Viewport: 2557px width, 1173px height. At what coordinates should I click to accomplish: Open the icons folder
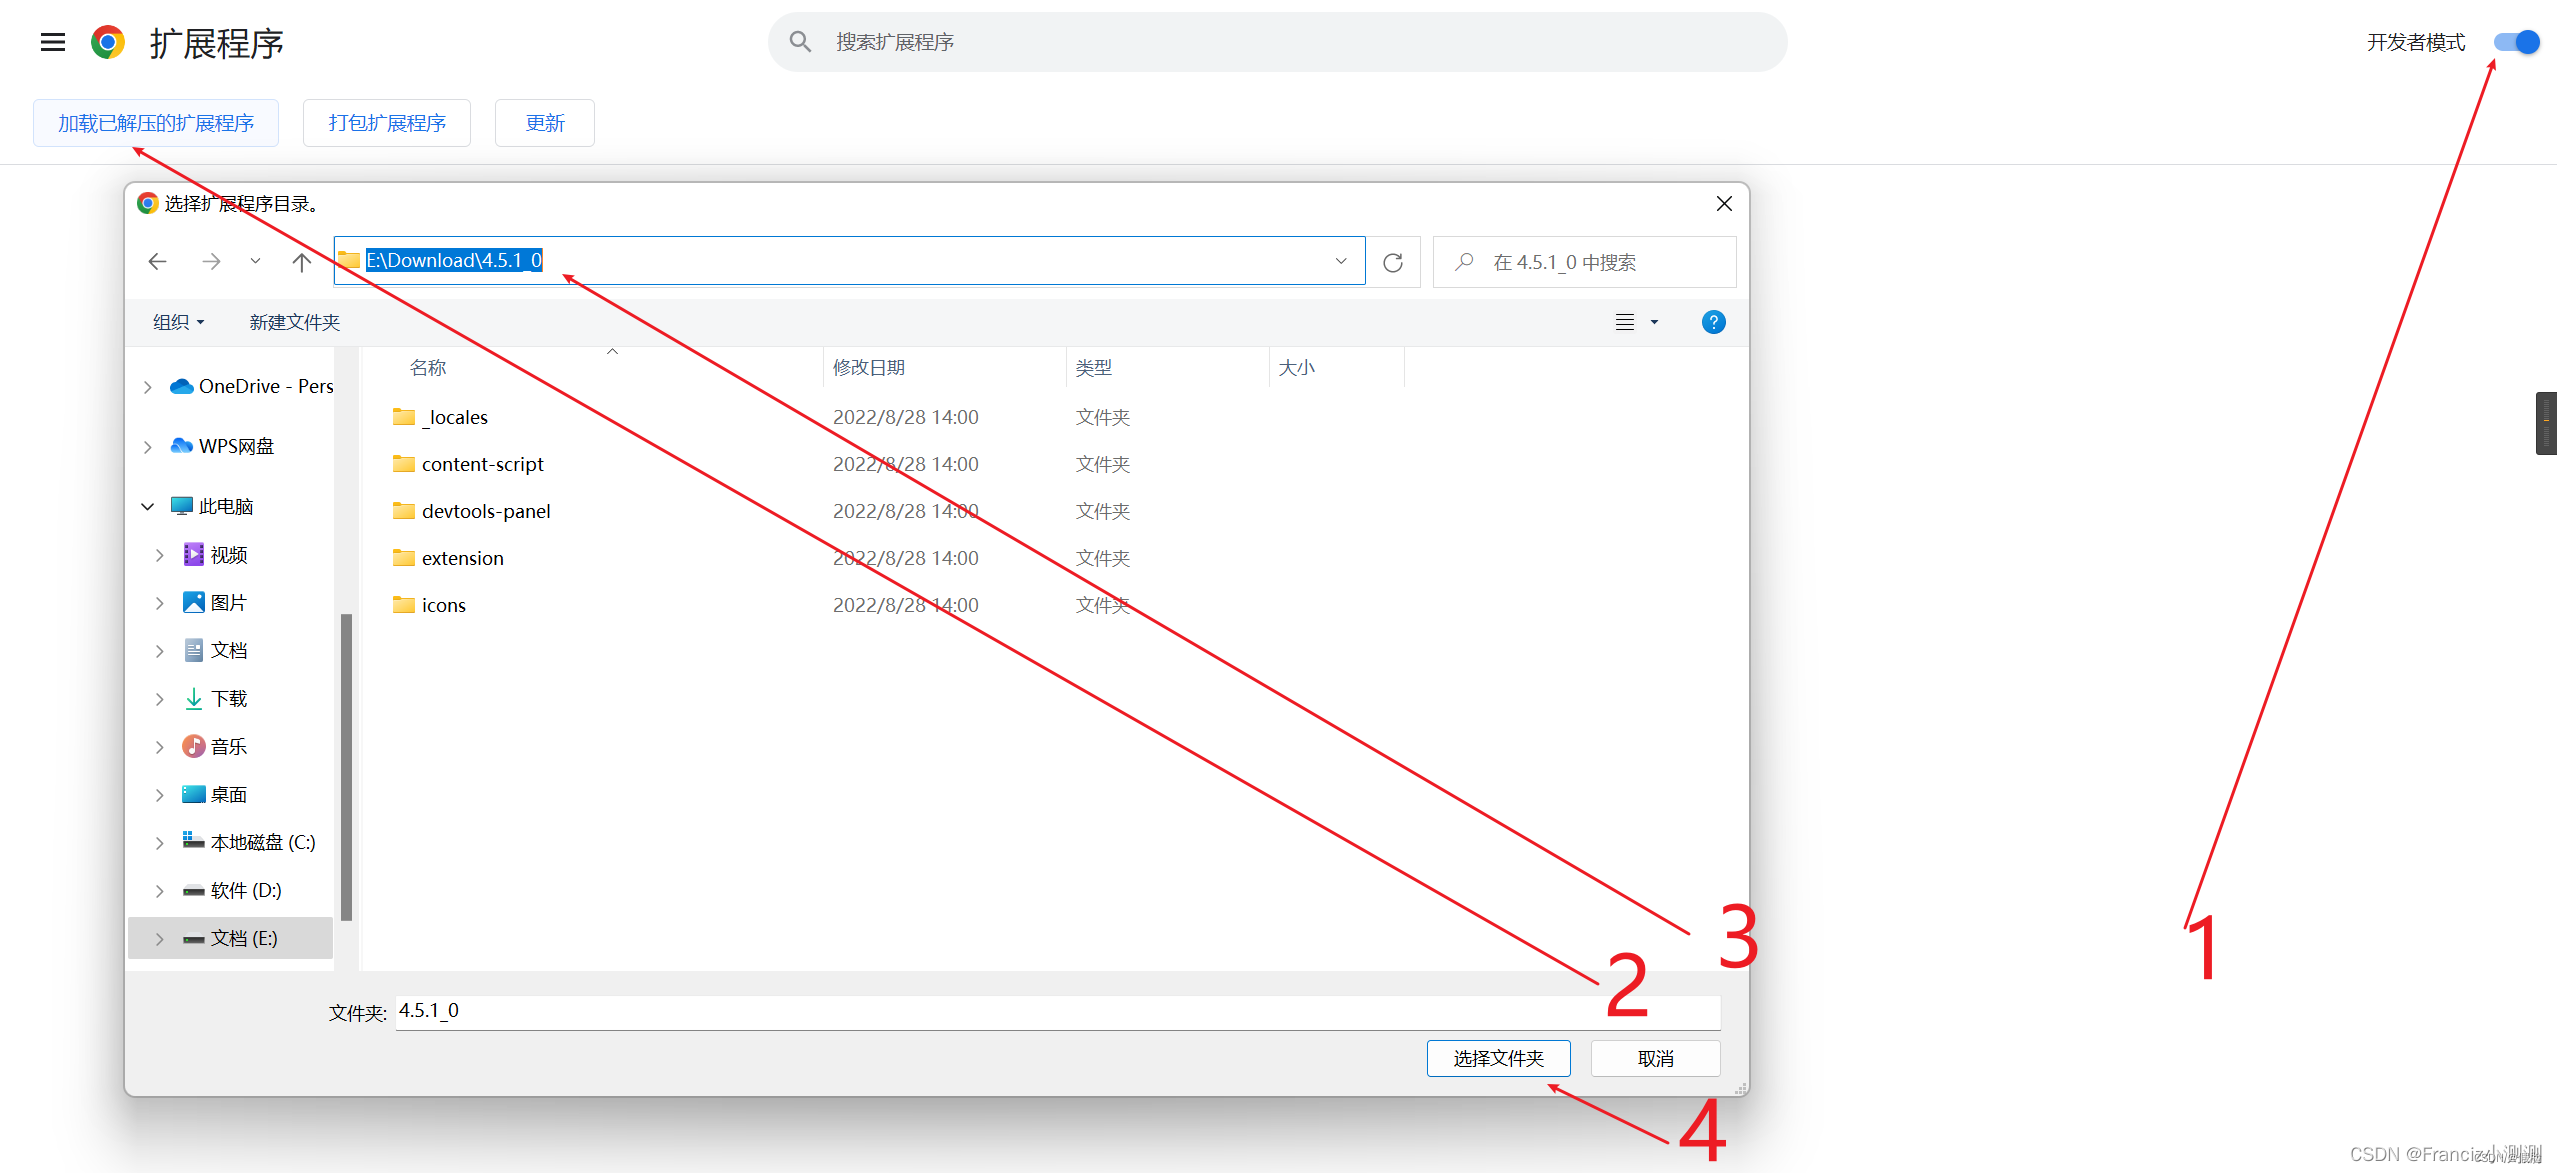pos(443,605)
